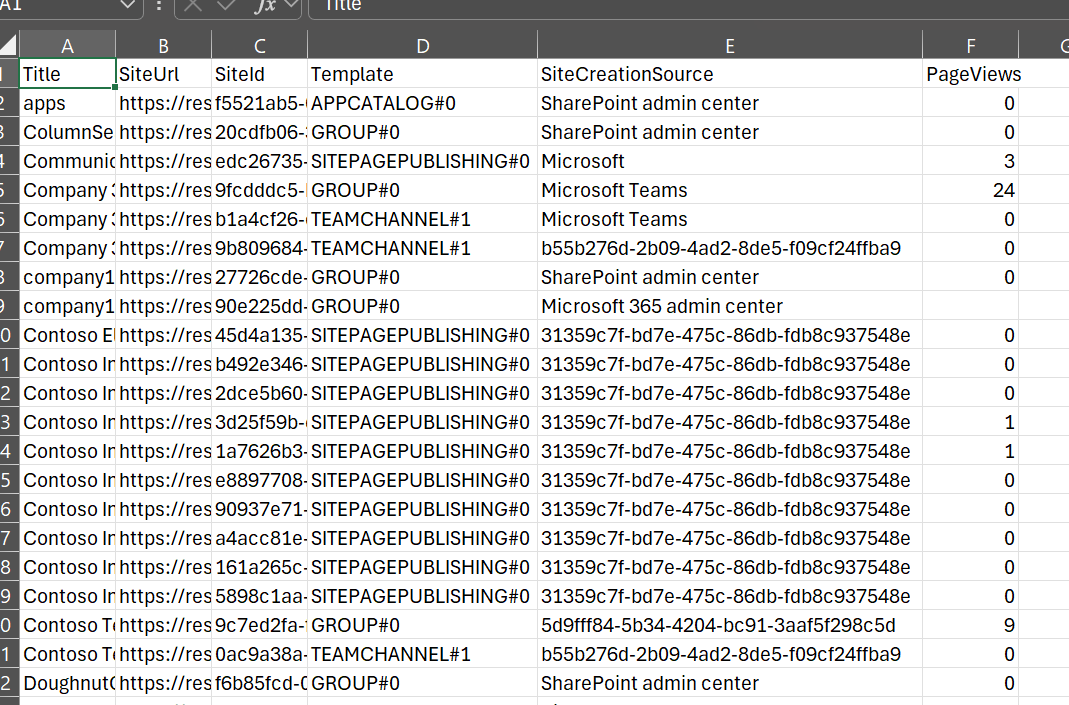Select column A header

[67, 45]
